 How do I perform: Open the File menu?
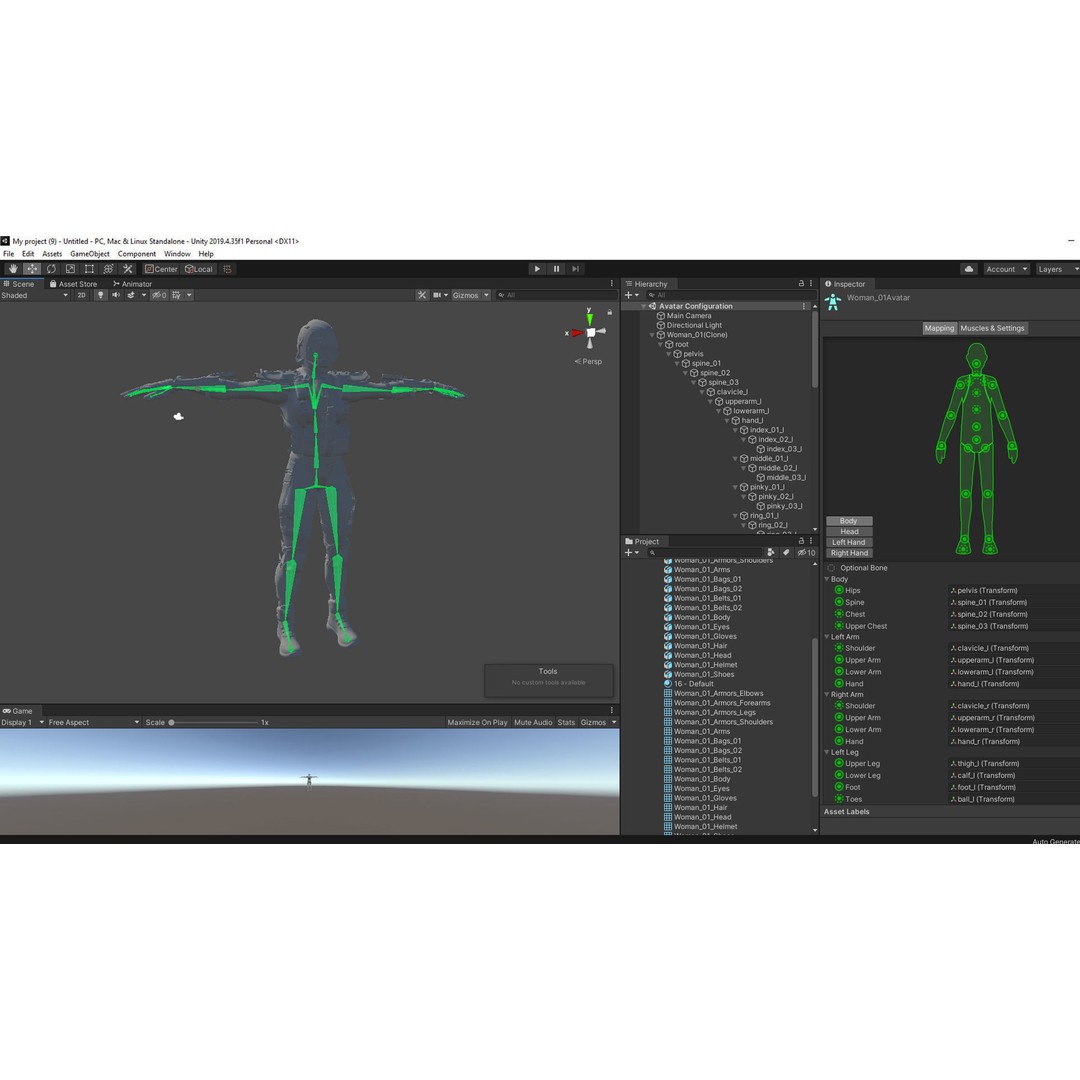(9, 254)
